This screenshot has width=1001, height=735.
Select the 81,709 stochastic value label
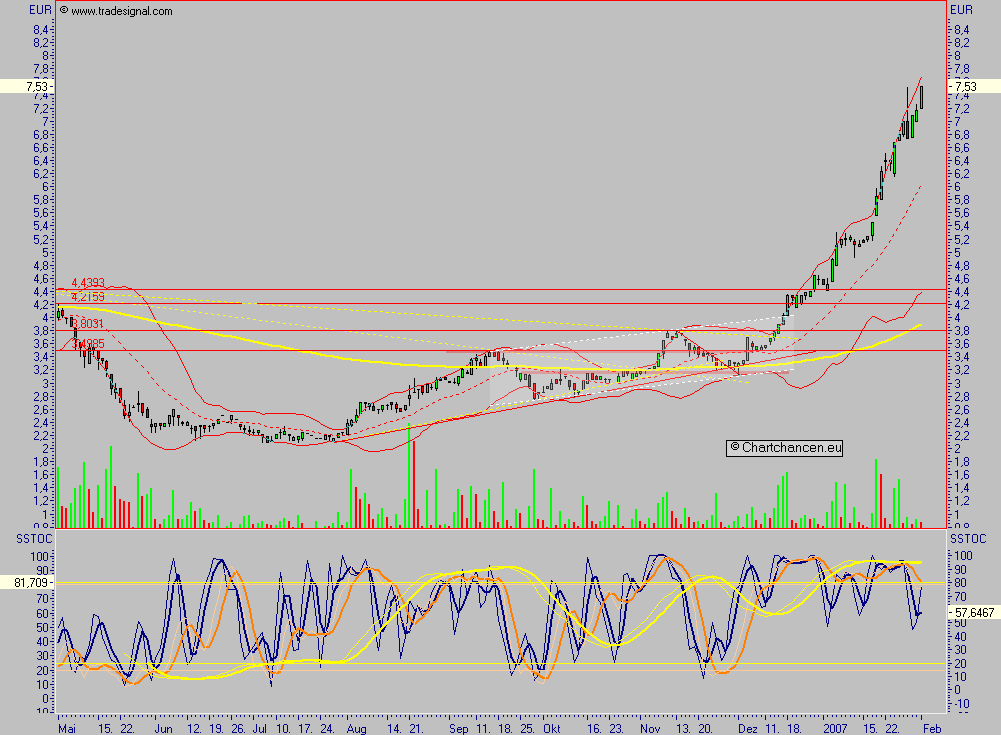pos(31,582)
